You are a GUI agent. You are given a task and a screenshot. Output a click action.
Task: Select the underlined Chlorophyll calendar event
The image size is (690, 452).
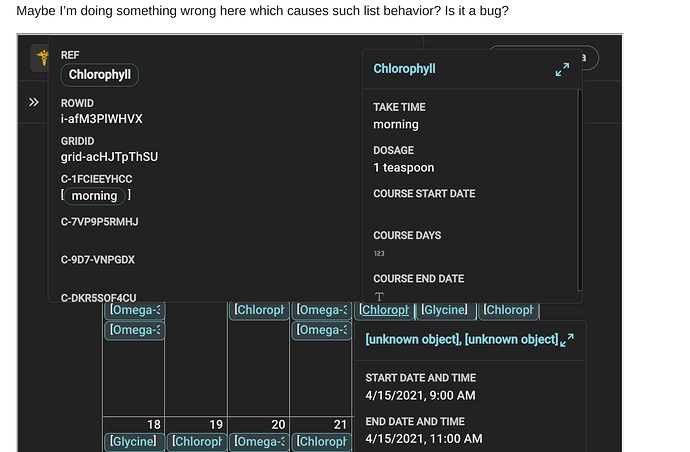pyautogui.click(x=385, y=311)
